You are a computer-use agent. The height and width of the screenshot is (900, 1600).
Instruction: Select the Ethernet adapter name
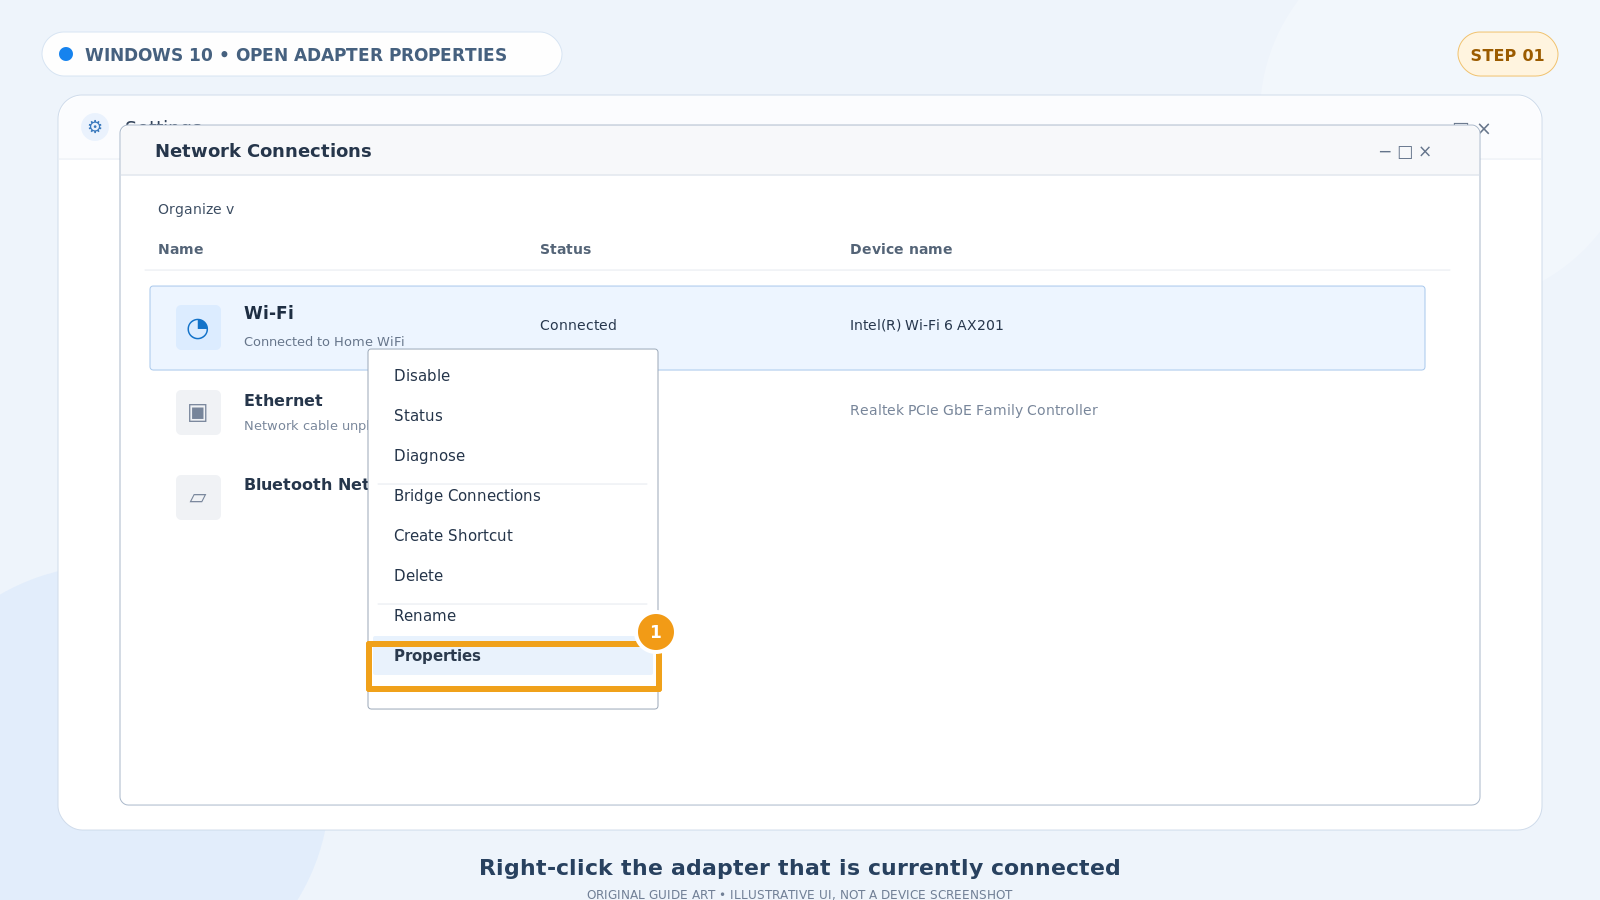283,400
